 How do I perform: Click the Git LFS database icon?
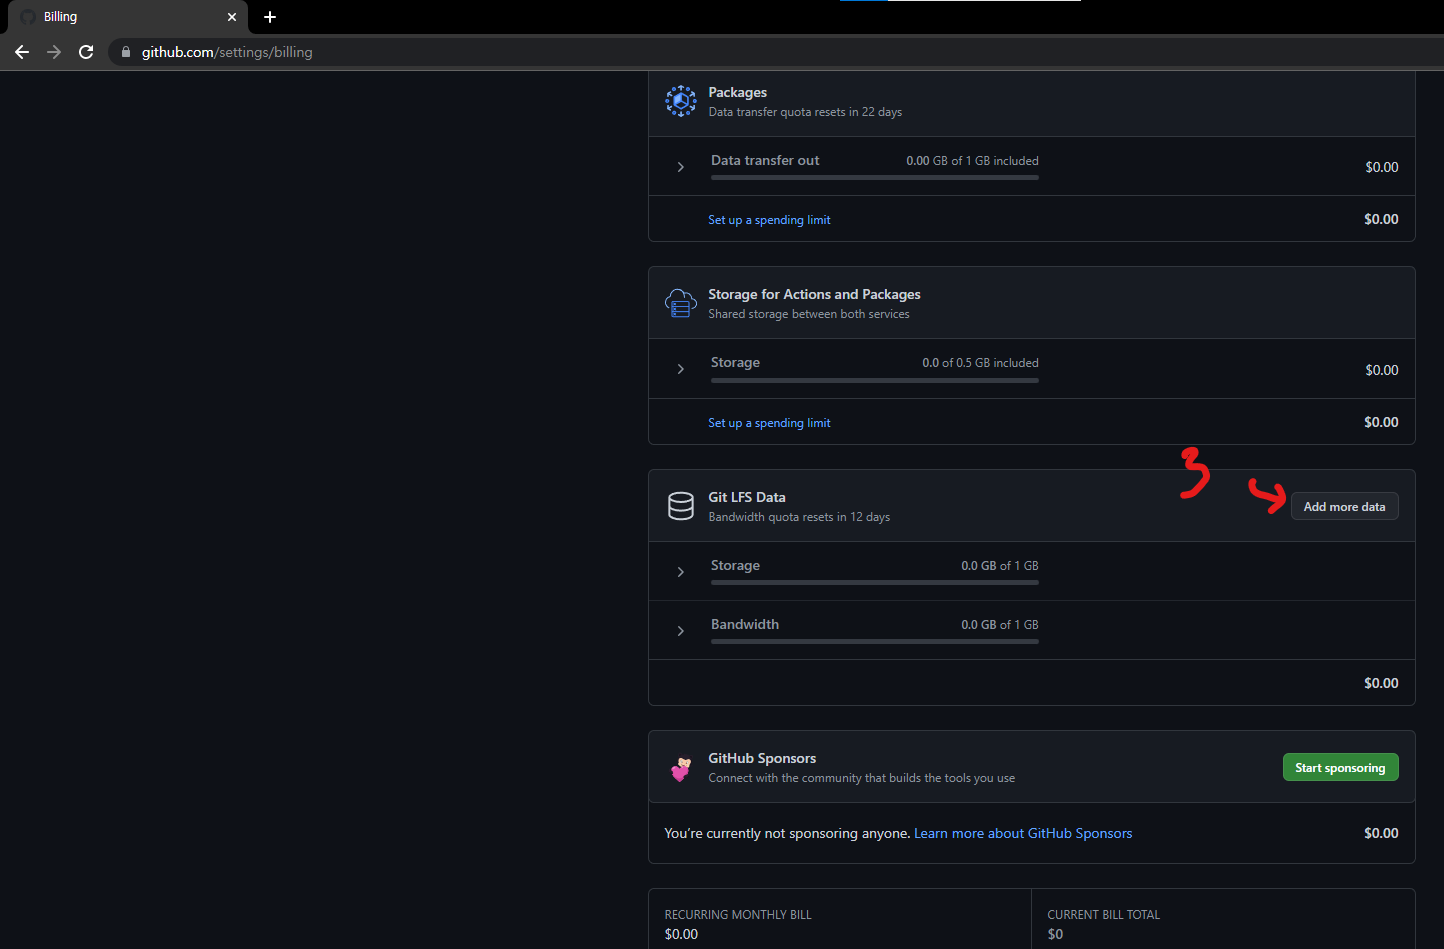pyautogui.click(x=681, y=506)
